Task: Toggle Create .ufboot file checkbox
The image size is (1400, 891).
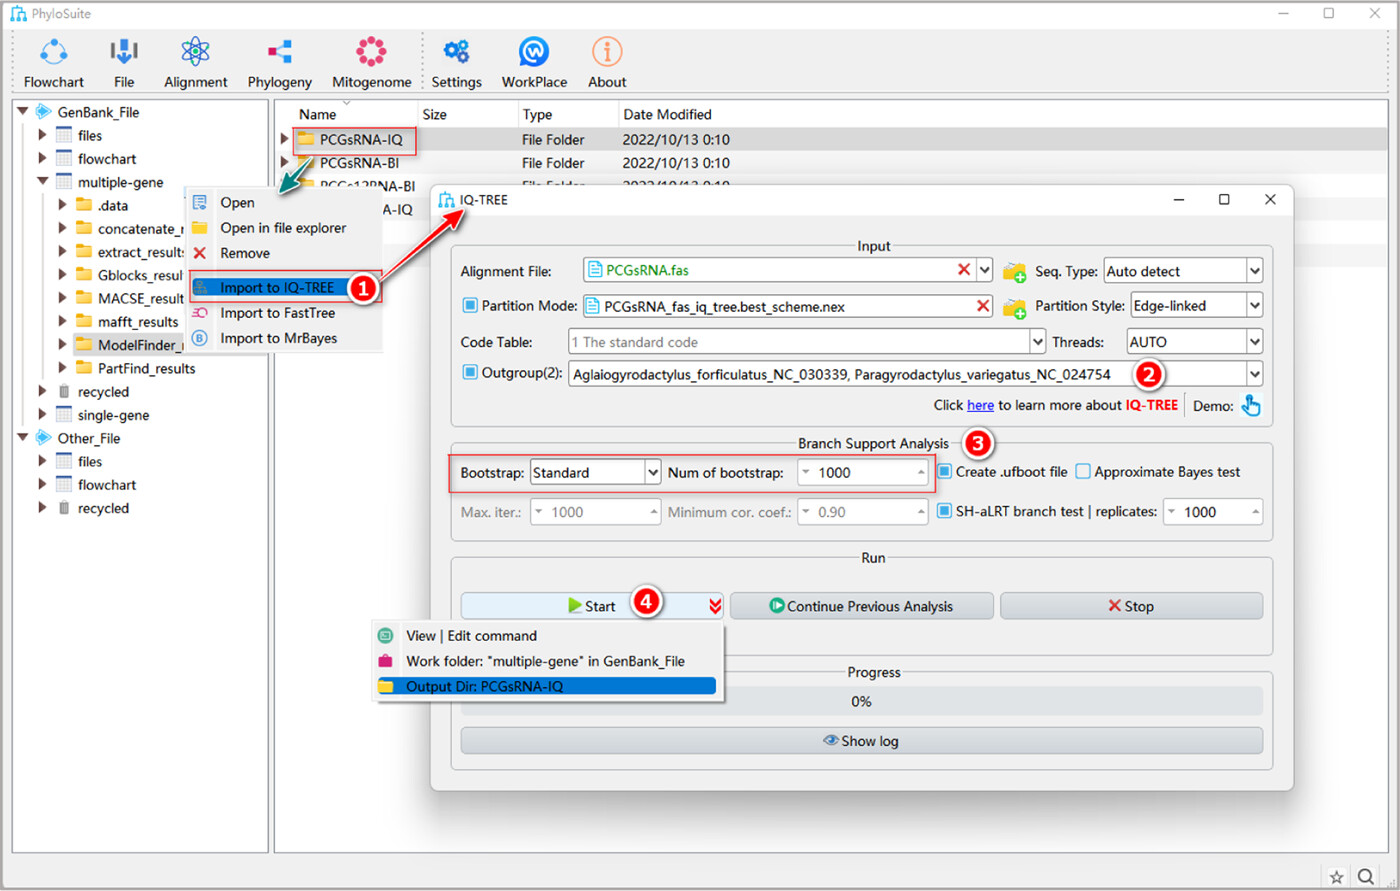Action: [x=945, y=471]
